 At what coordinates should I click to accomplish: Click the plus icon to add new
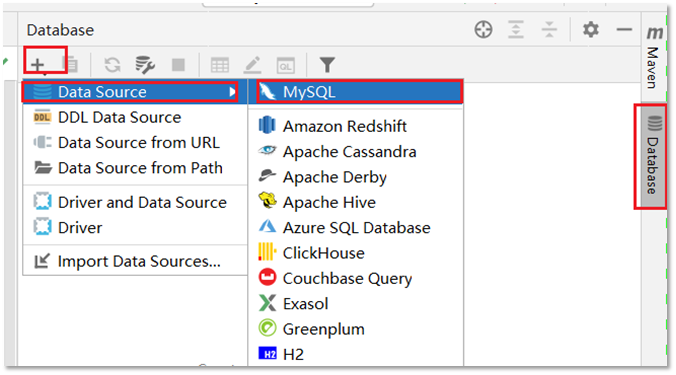(x=38, y=65)
